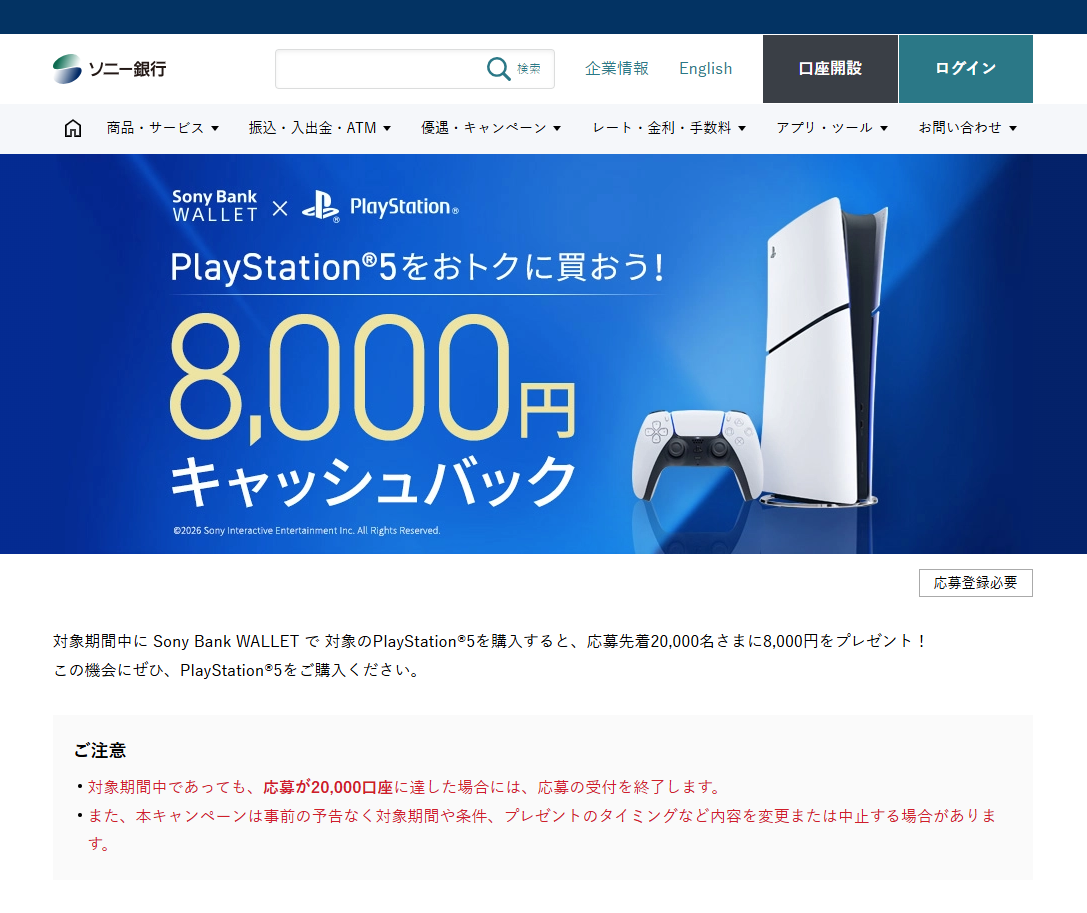The width and height of the screenshot is (1087, 913).
Task: Click the DualSense controller image
Action: tap(697, 455)
